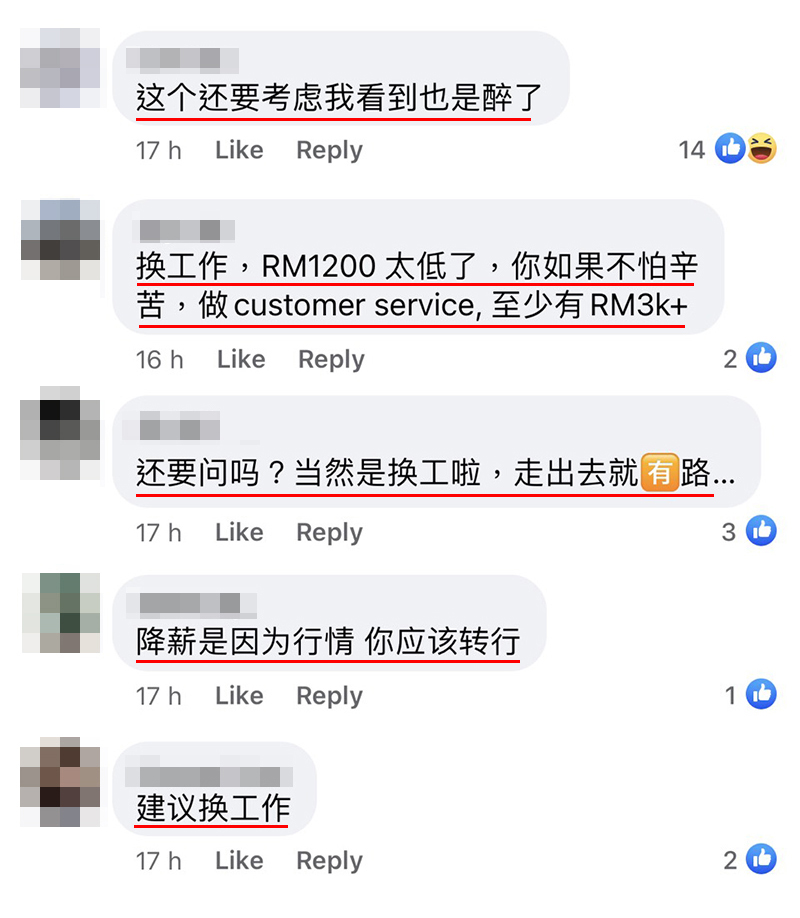Viewport: 800px width, 918px height.
Task: Open the thumbs-up icon on the RM1200 comment
Action: click(761, 357)
